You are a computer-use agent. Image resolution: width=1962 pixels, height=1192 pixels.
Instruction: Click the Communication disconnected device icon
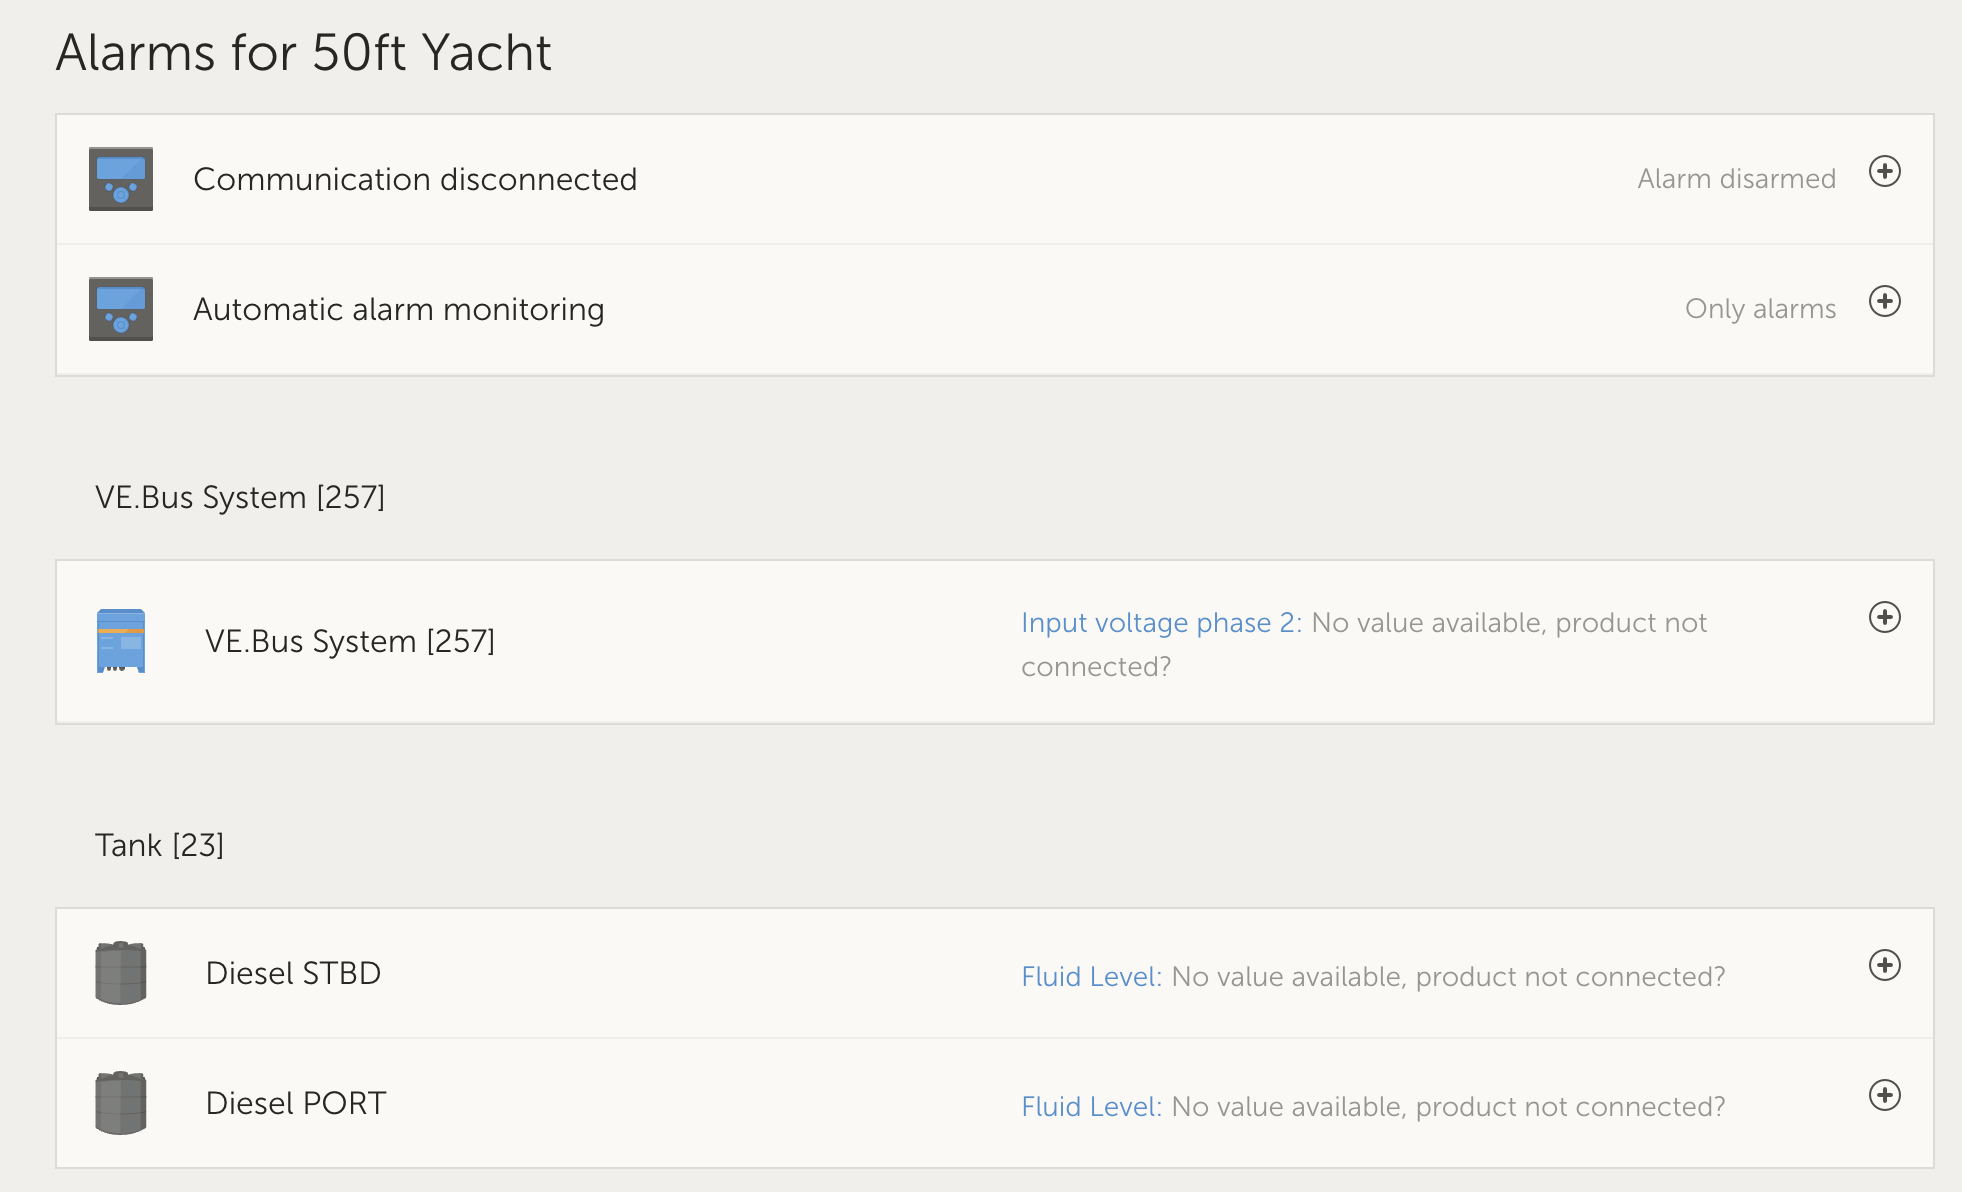[x=121, y=179]
